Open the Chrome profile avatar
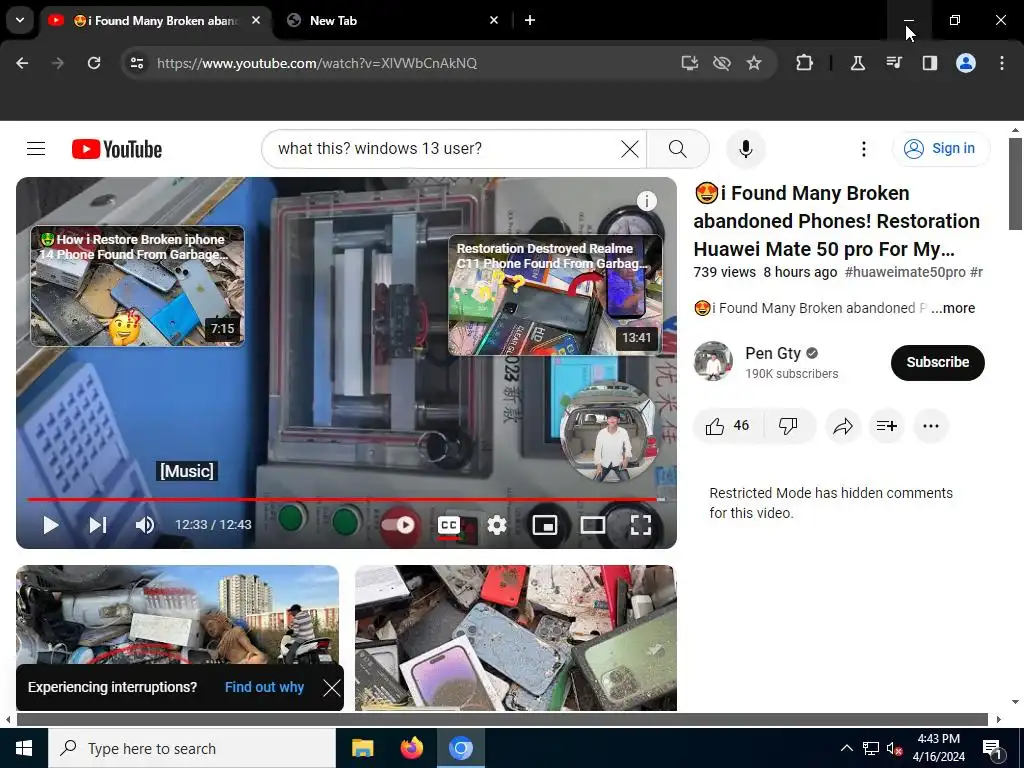Viewport: 1024px width, 768px height. pyautogui.click(x=966, y=63)
